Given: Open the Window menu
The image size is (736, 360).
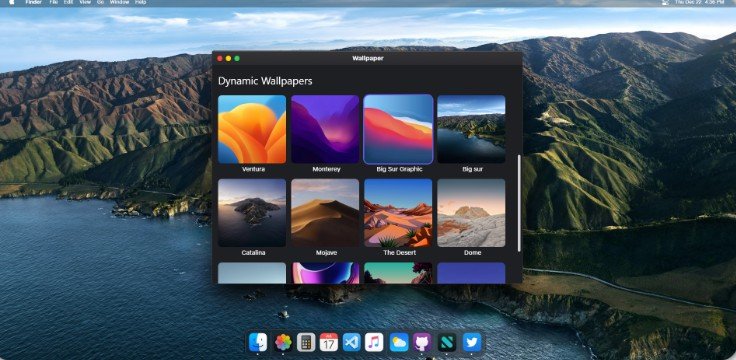Looking at the screenshot, I should tap(119, 2).
